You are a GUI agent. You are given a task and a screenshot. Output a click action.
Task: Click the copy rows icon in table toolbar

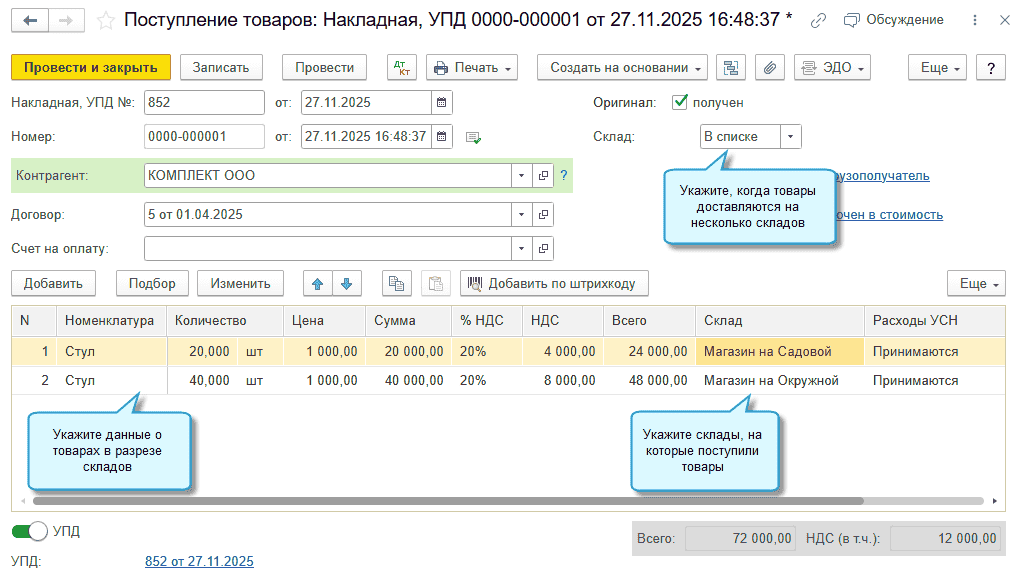tap(397, 283)
